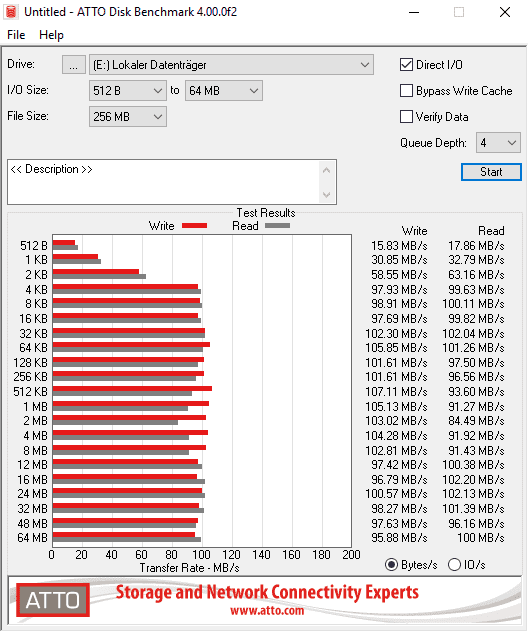Click the 2 KB read value 63.16 MB/s

[476, 275]
